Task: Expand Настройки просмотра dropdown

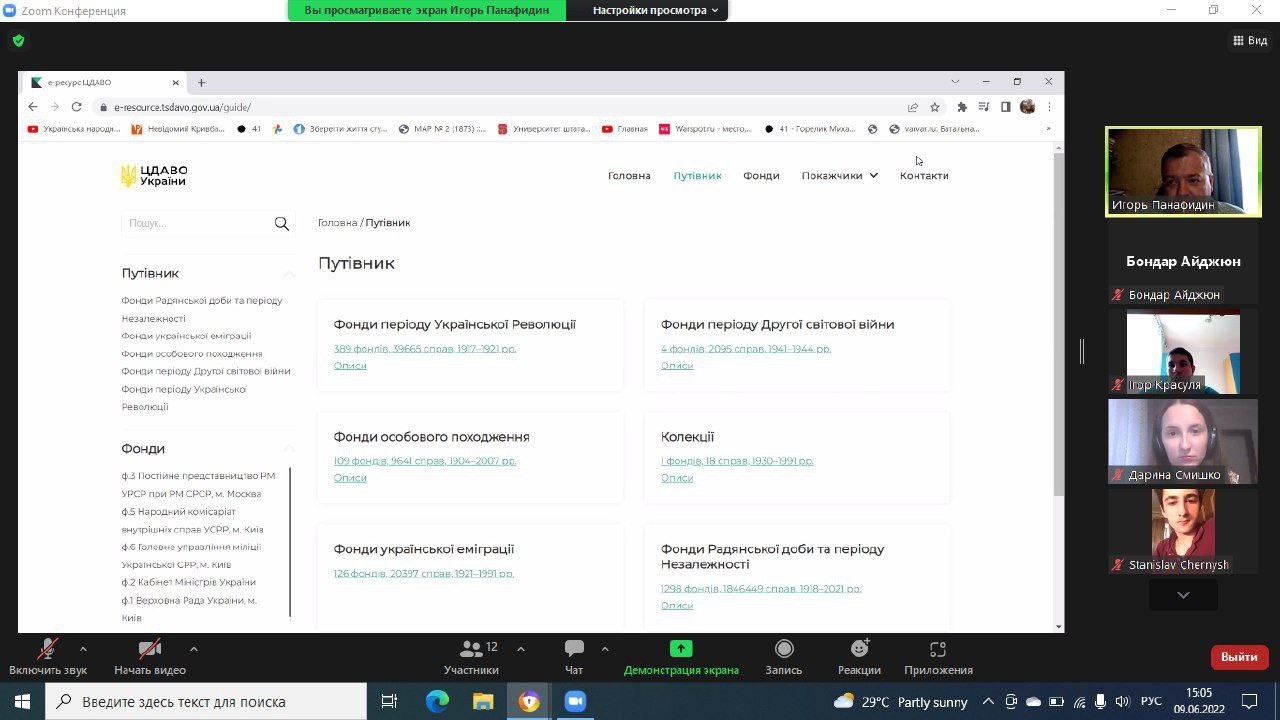Action: click(x=656, y=10)
